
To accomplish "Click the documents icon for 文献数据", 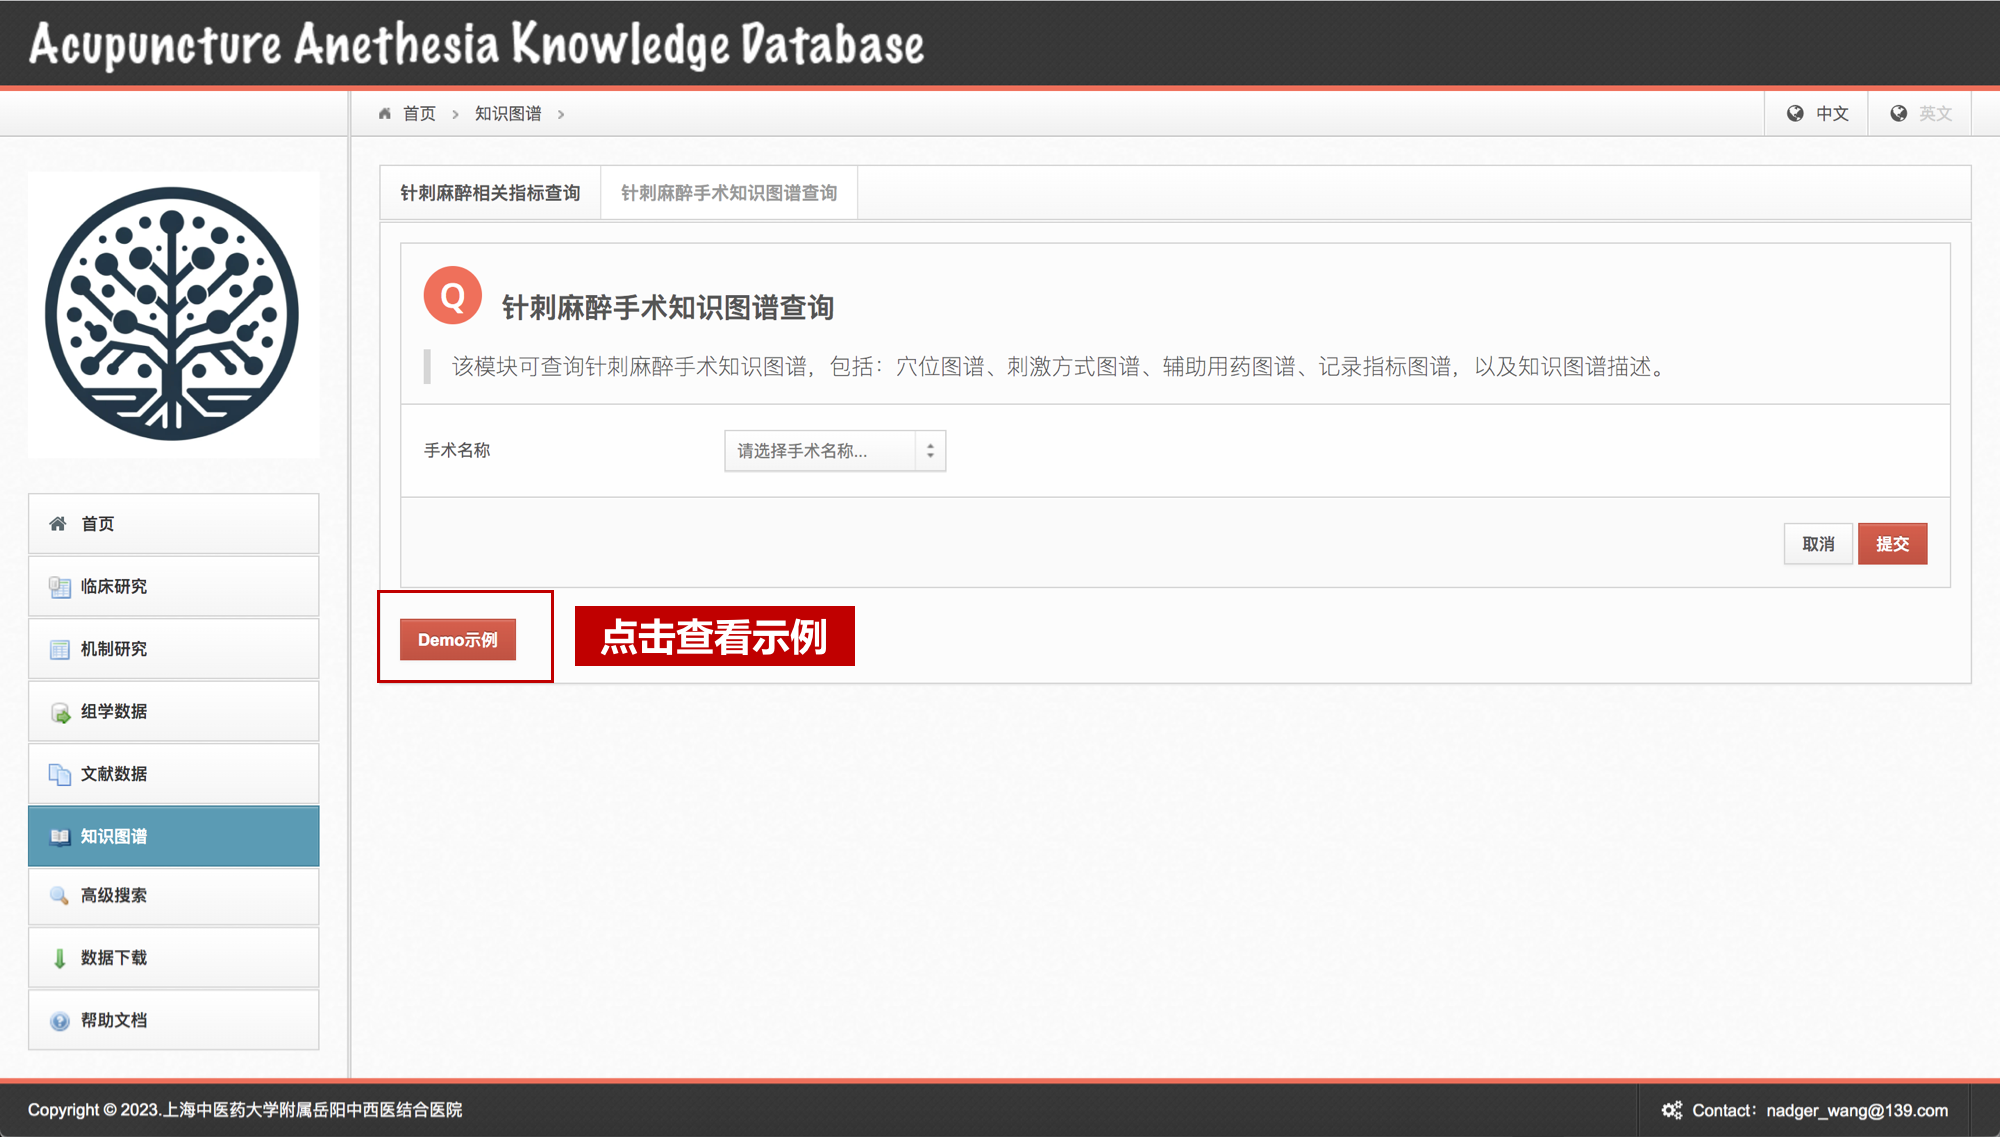I will point(60,774).
